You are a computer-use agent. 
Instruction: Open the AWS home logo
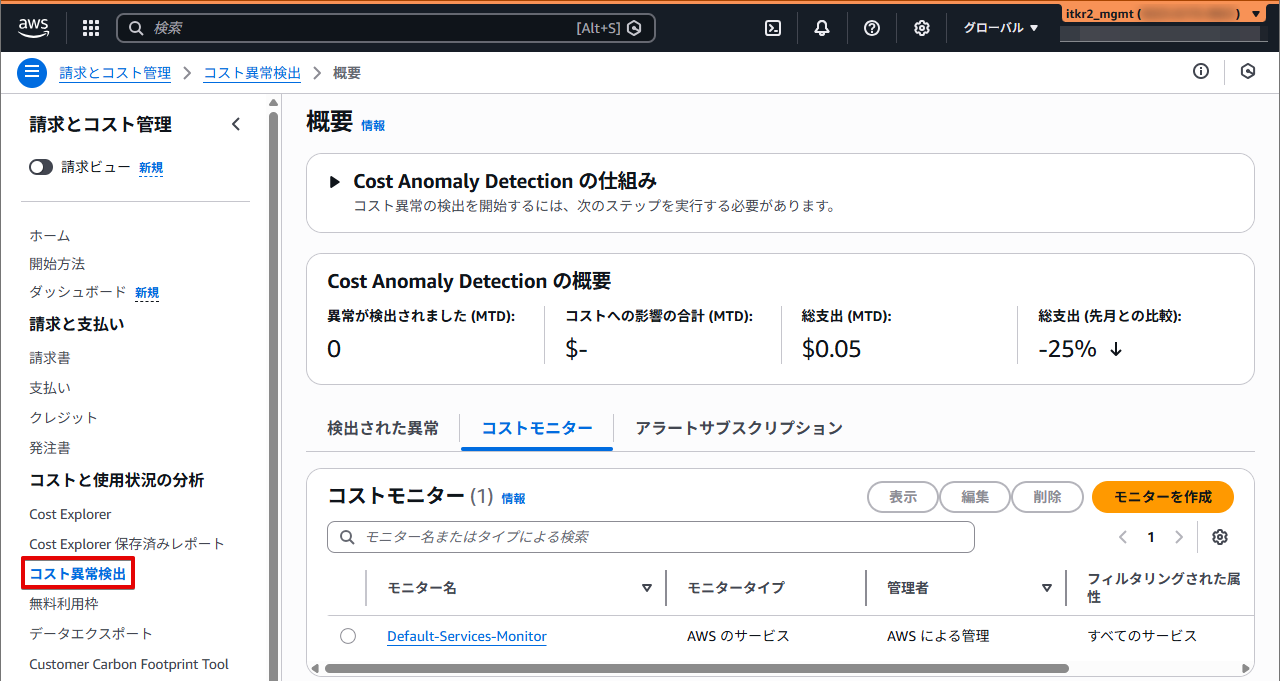34,28
